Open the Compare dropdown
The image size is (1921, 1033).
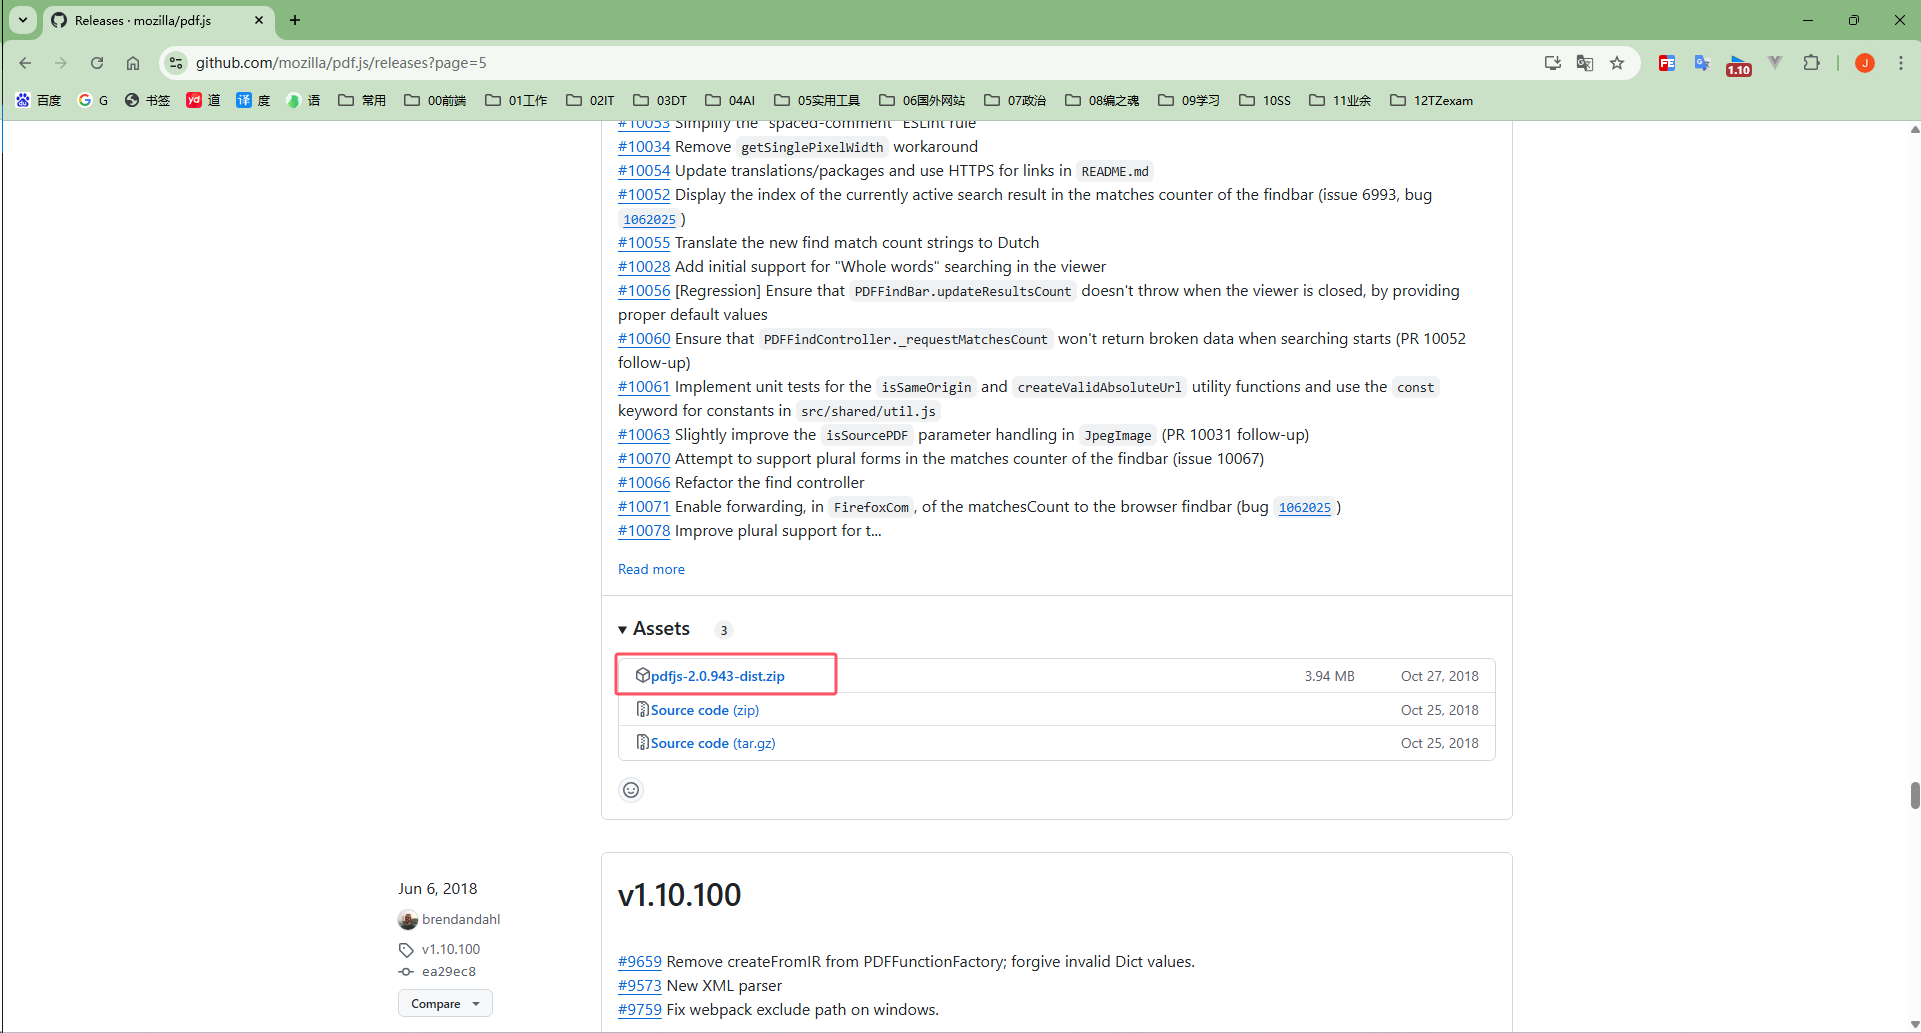pos(445,1003)
